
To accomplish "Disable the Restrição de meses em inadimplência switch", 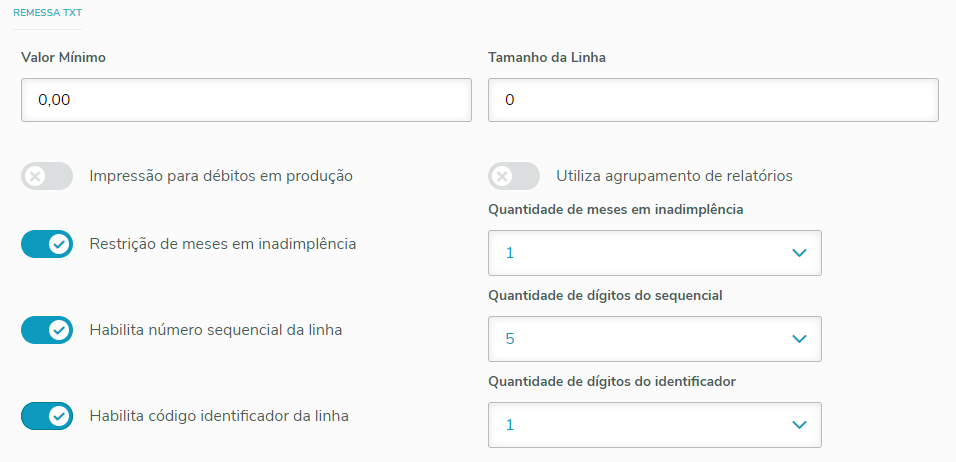I will (47, 244).
